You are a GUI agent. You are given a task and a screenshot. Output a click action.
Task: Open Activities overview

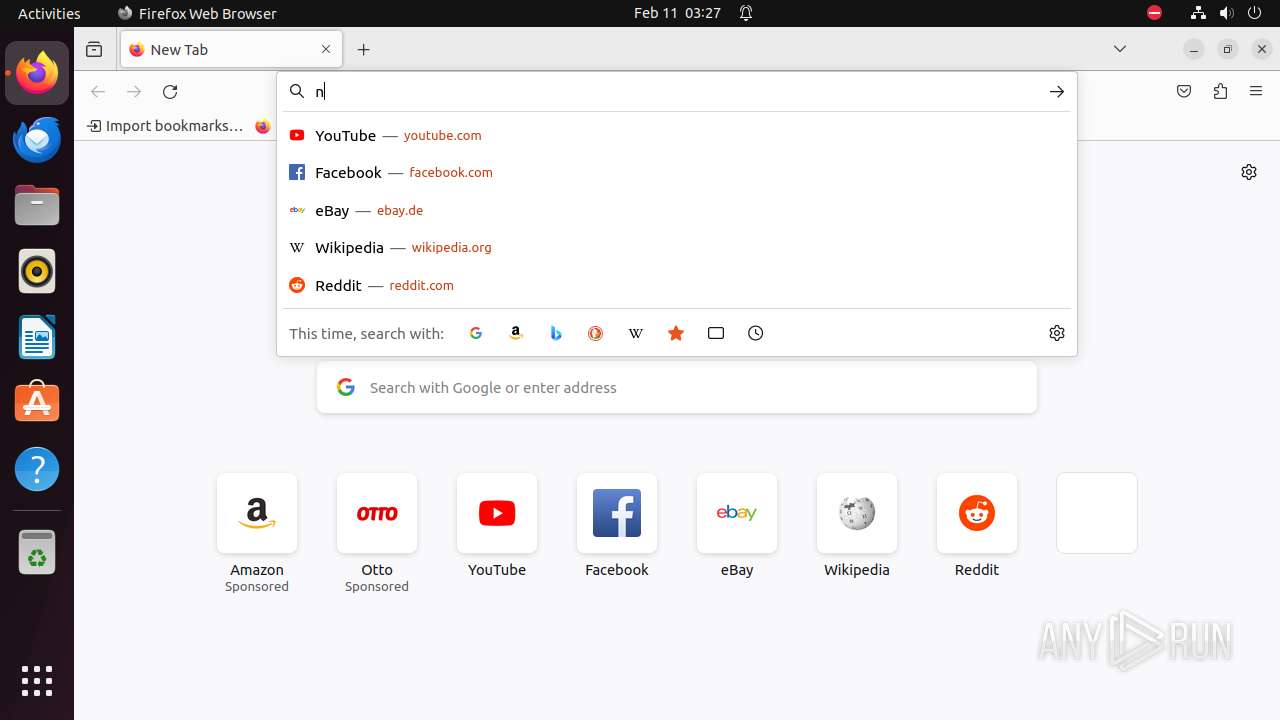click(49, 13)
